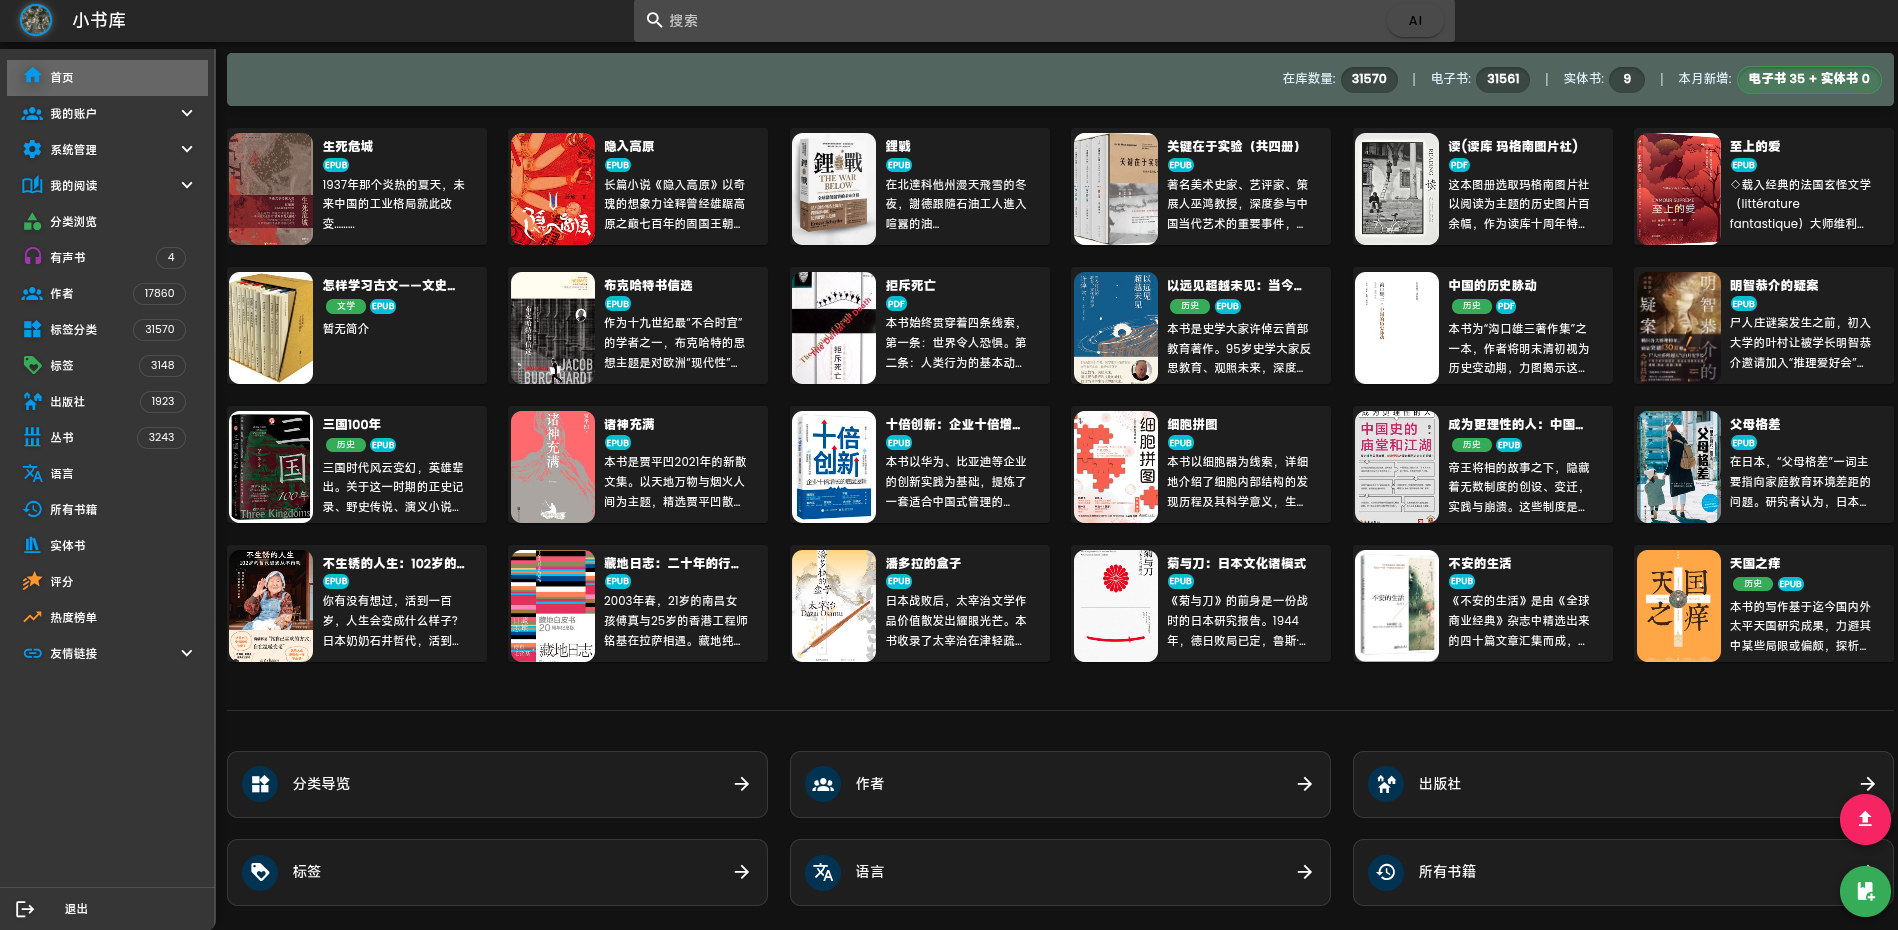The width and height of the screenshot is (1898, 930).
Task: Select the 作者 authors icon in sidebar
Action: pos(32,293)
